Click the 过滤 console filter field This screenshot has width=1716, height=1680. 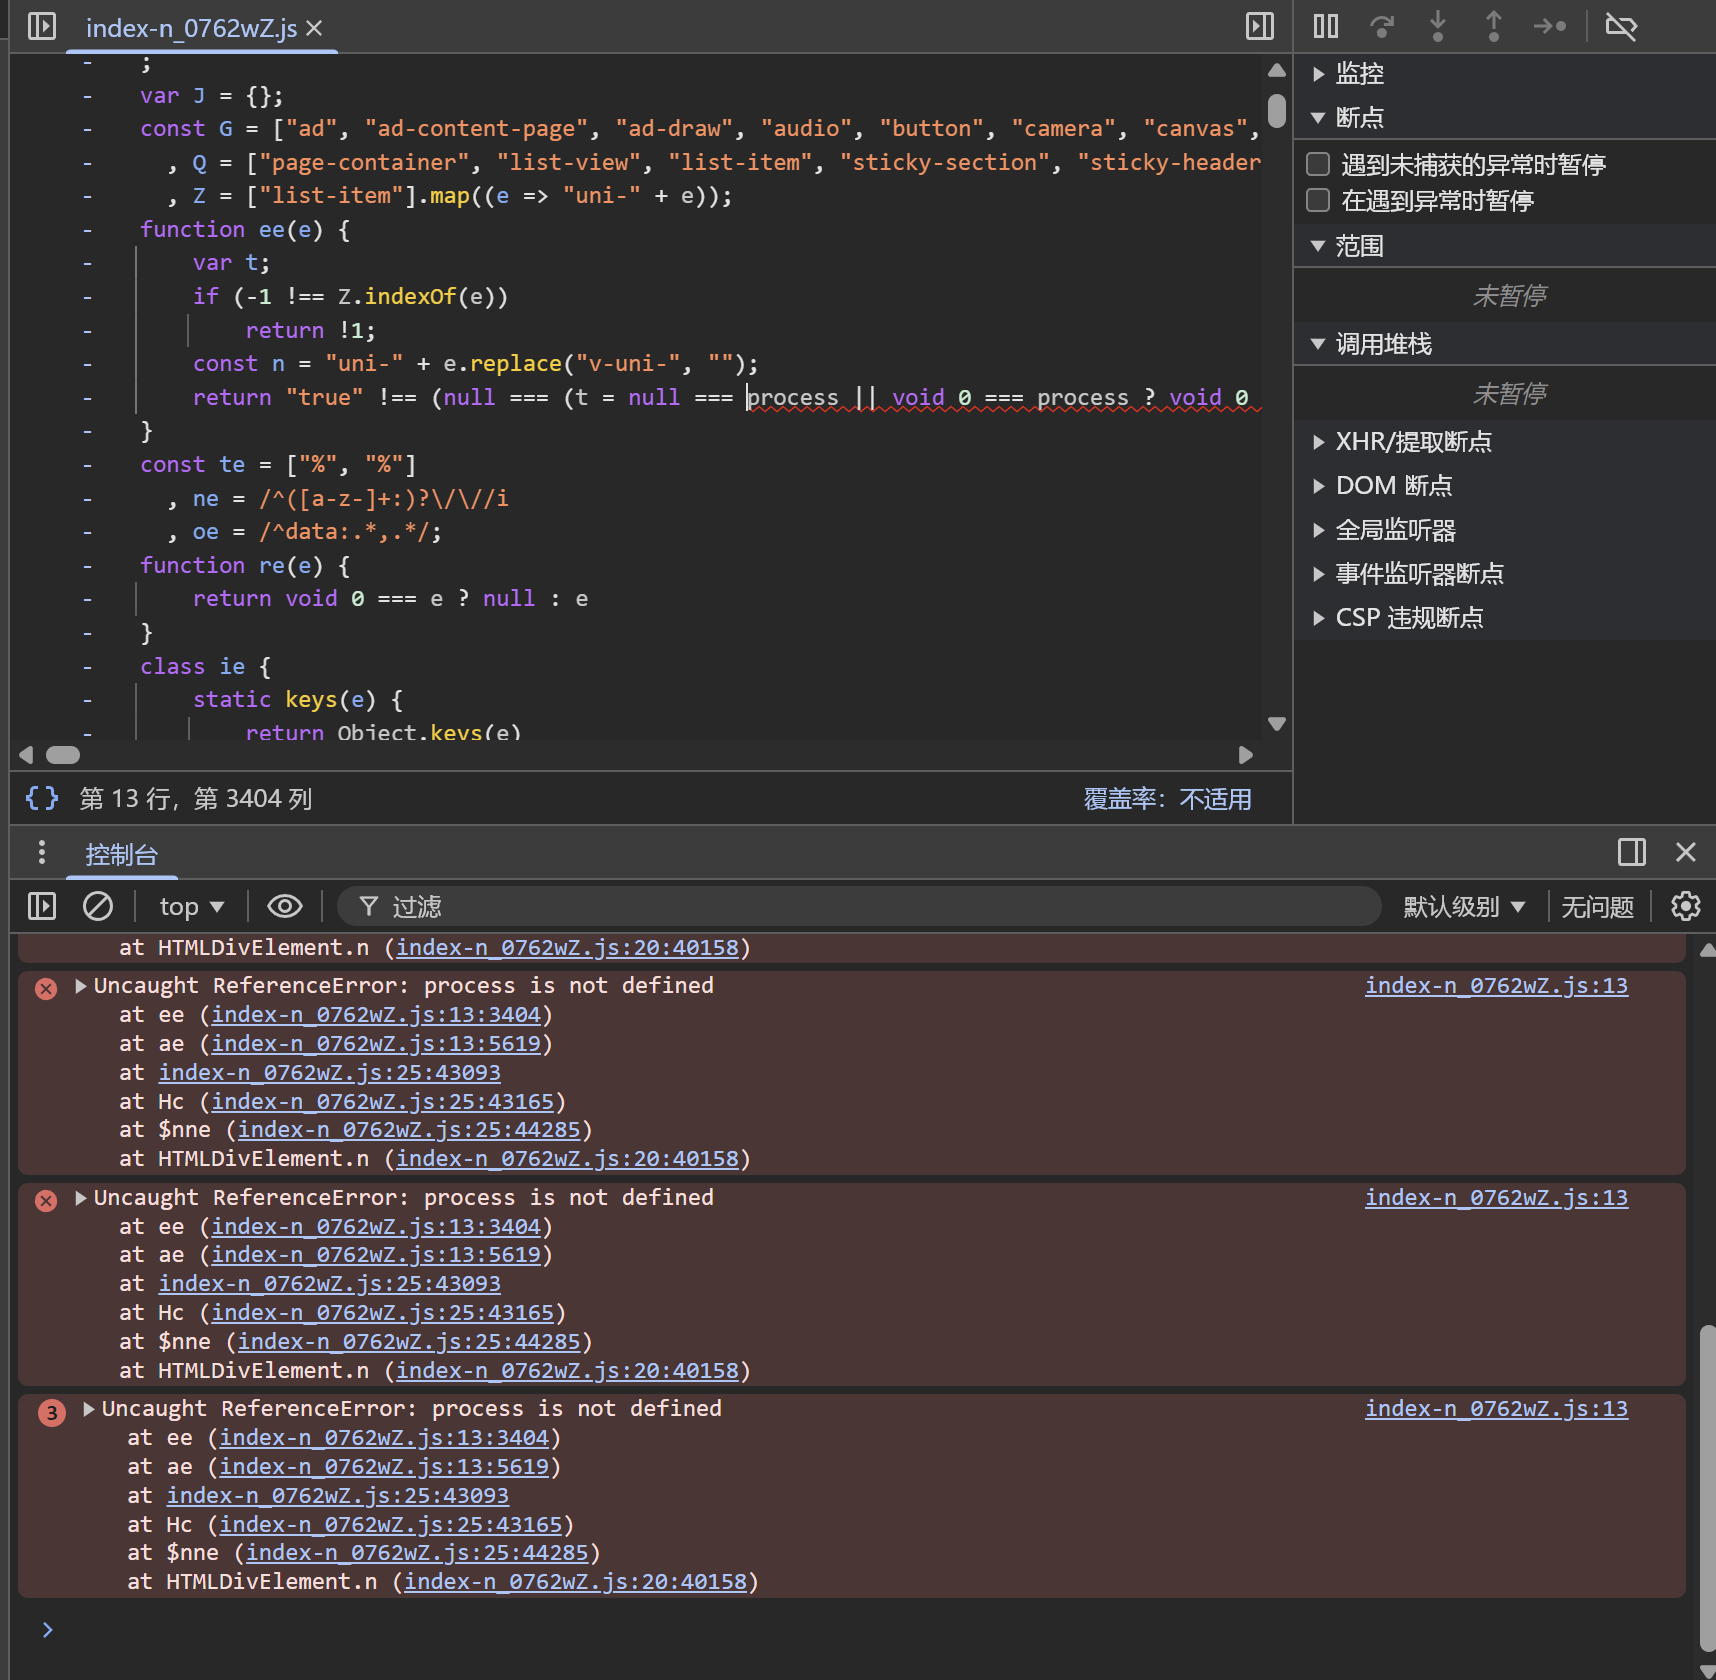pyautogui.click(x=860, y=906)
